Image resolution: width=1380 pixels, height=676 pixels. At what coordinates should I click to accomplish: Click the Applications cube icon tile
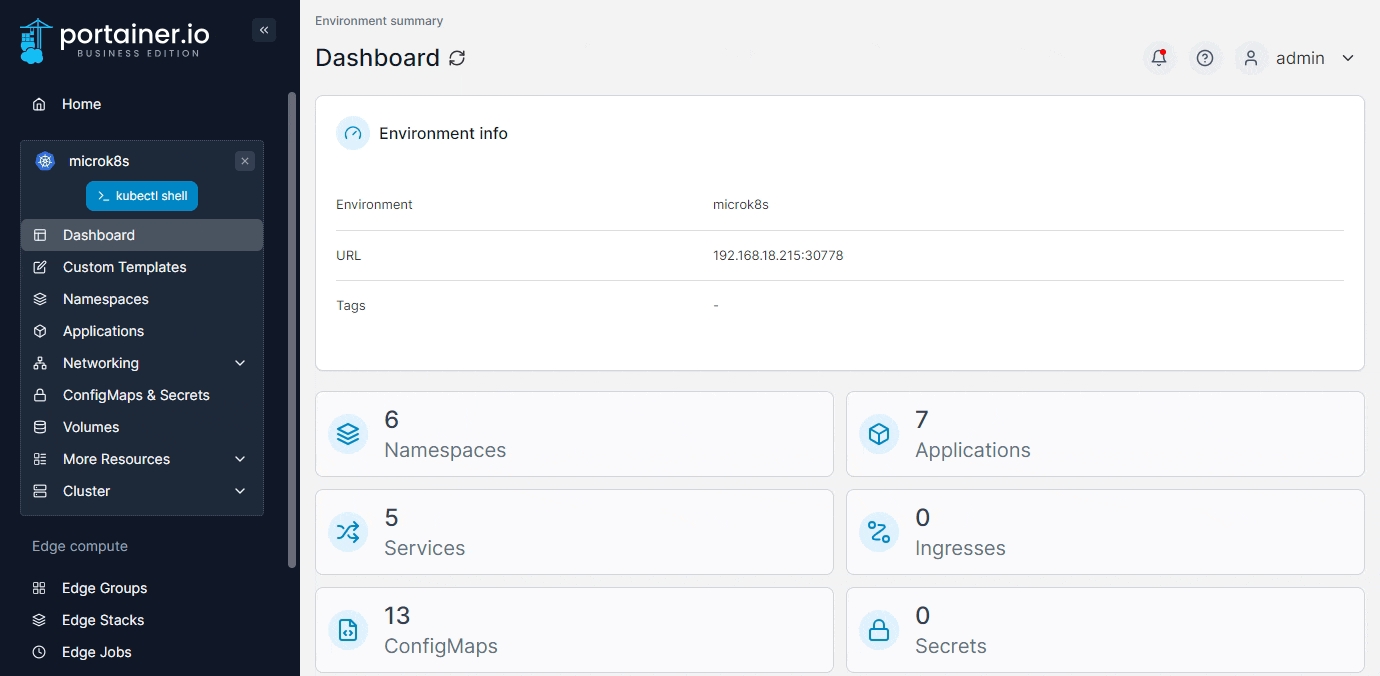pyautogui.click(x=879, y=434)
